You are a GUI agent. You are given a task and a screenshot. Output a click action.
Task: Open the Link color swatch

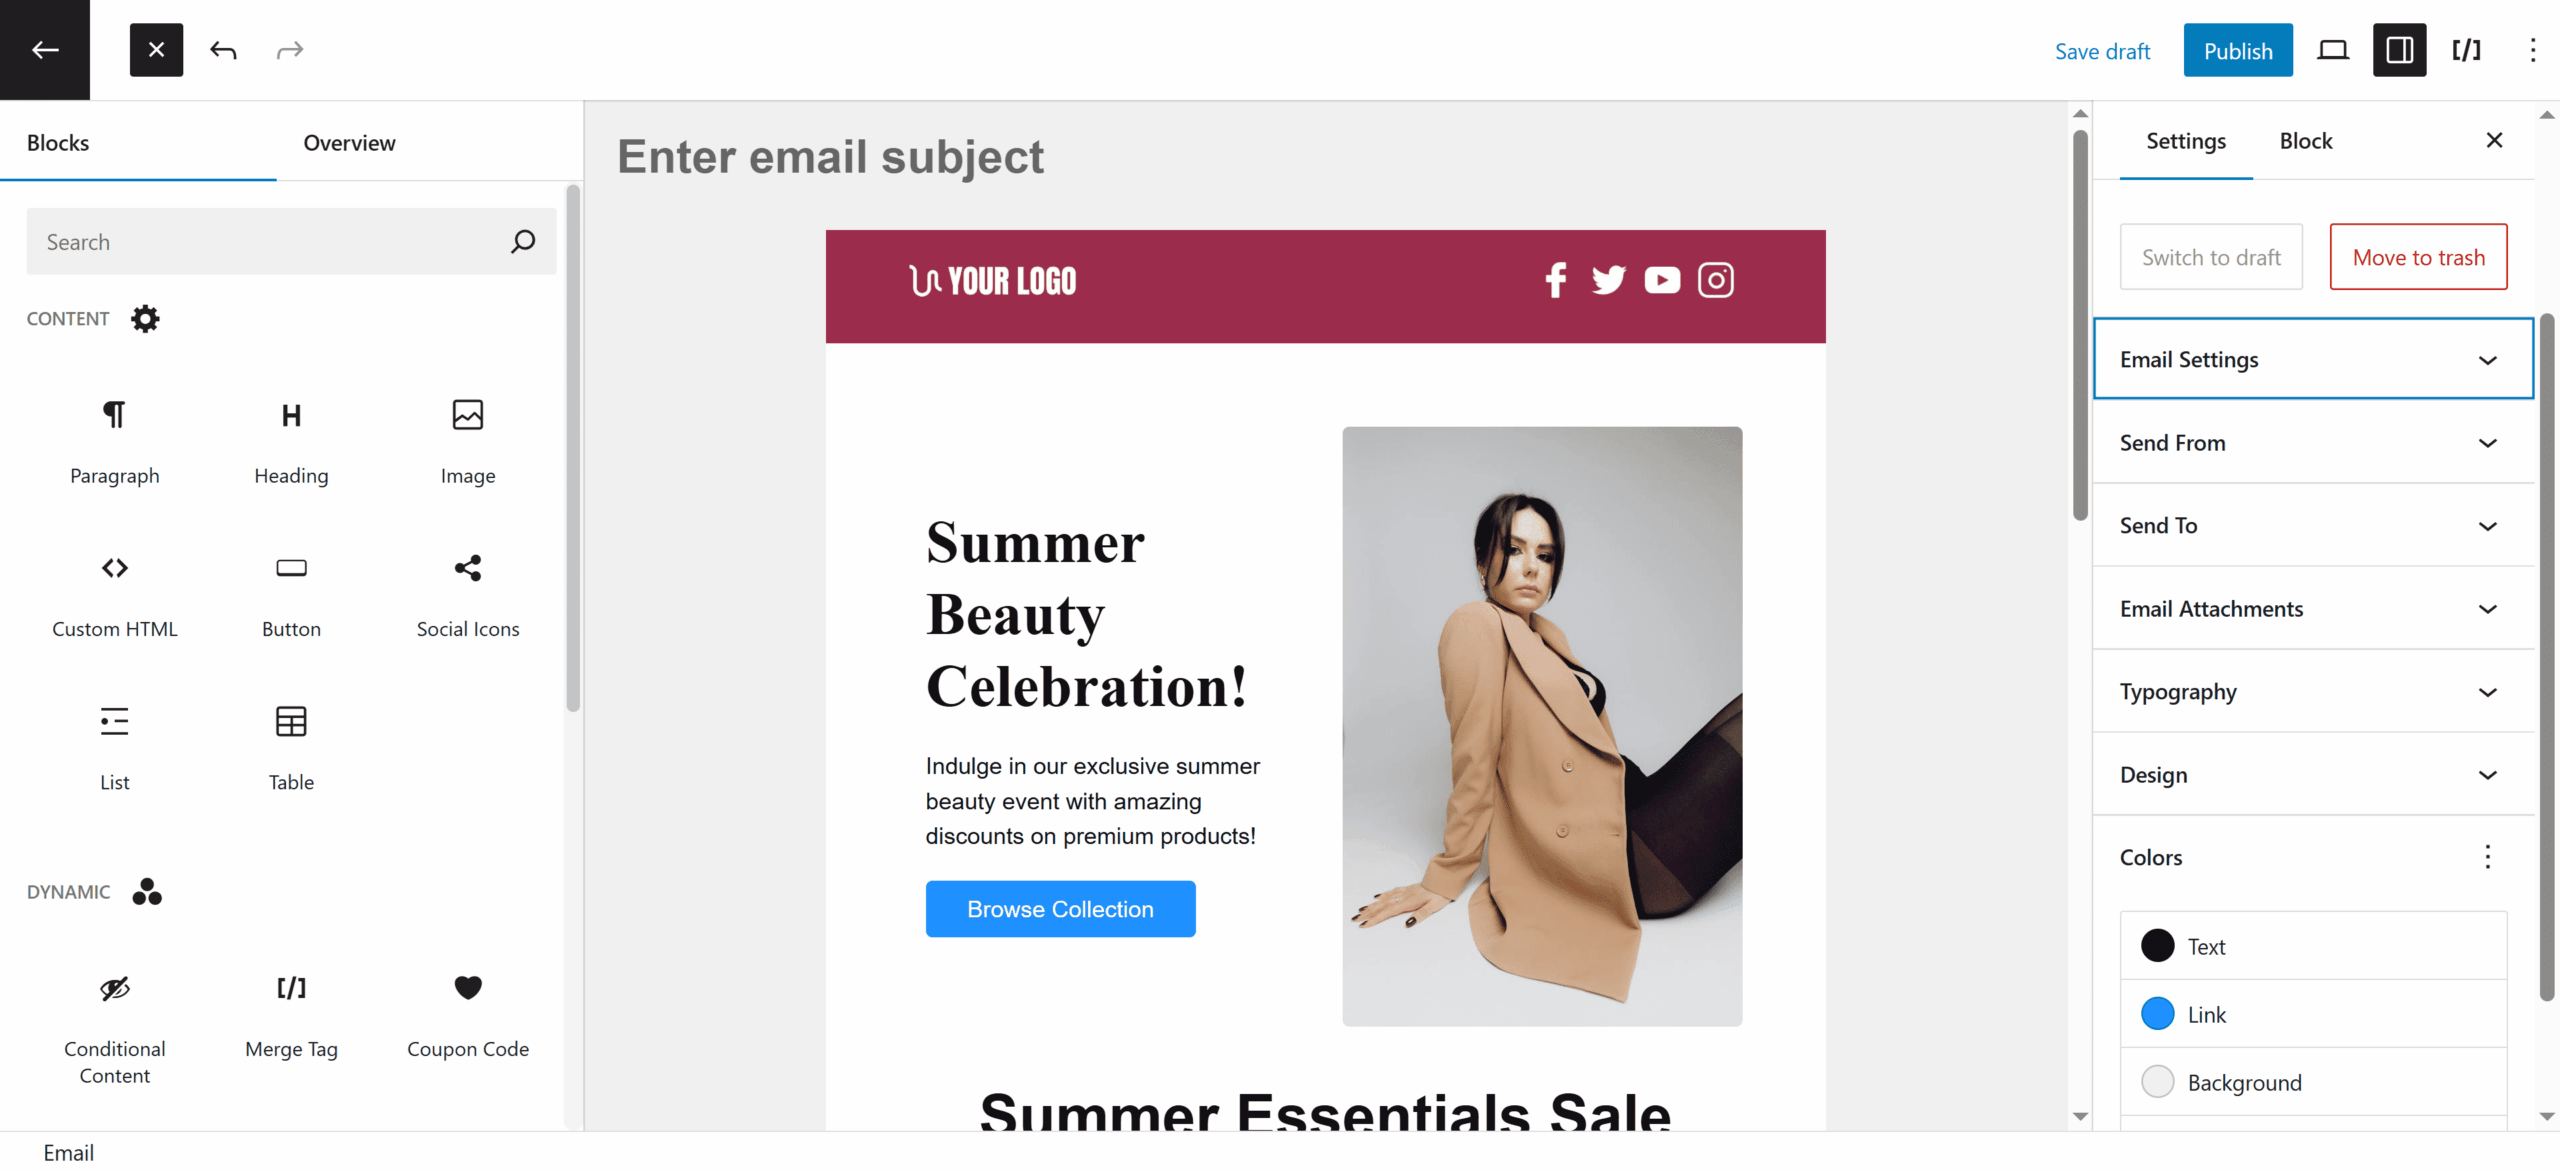[2158, 1014]
